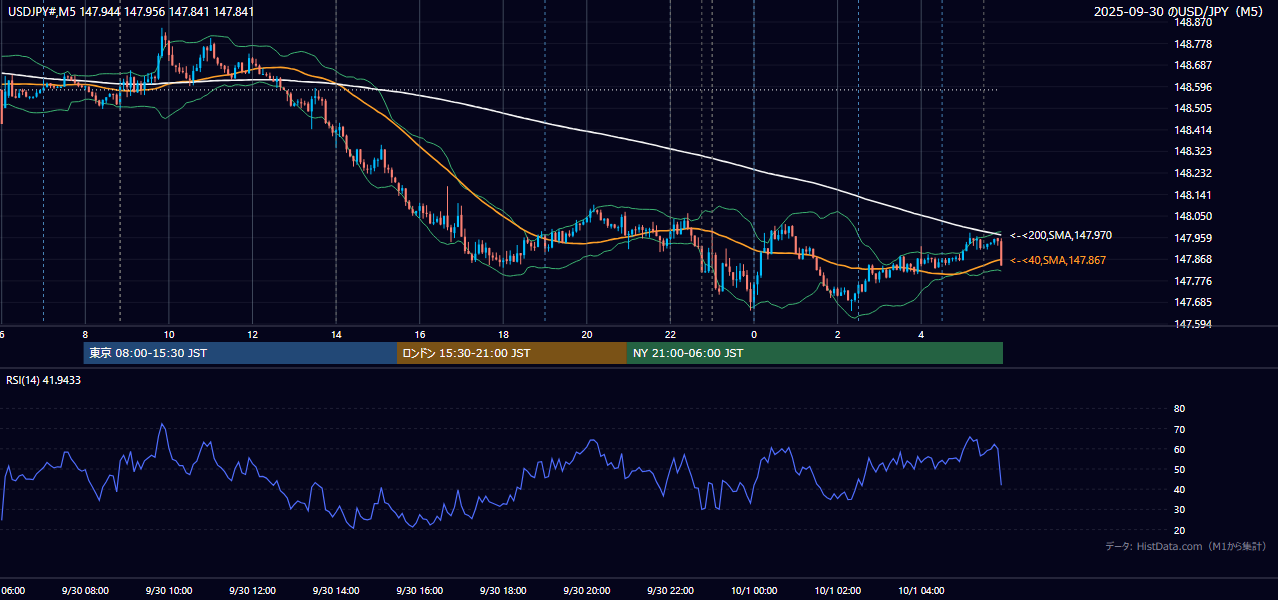Click the time axis label 9/30 22:00
Viewport: 1278px width, 600px height.
pyautogui.click(x=670, y=591)
